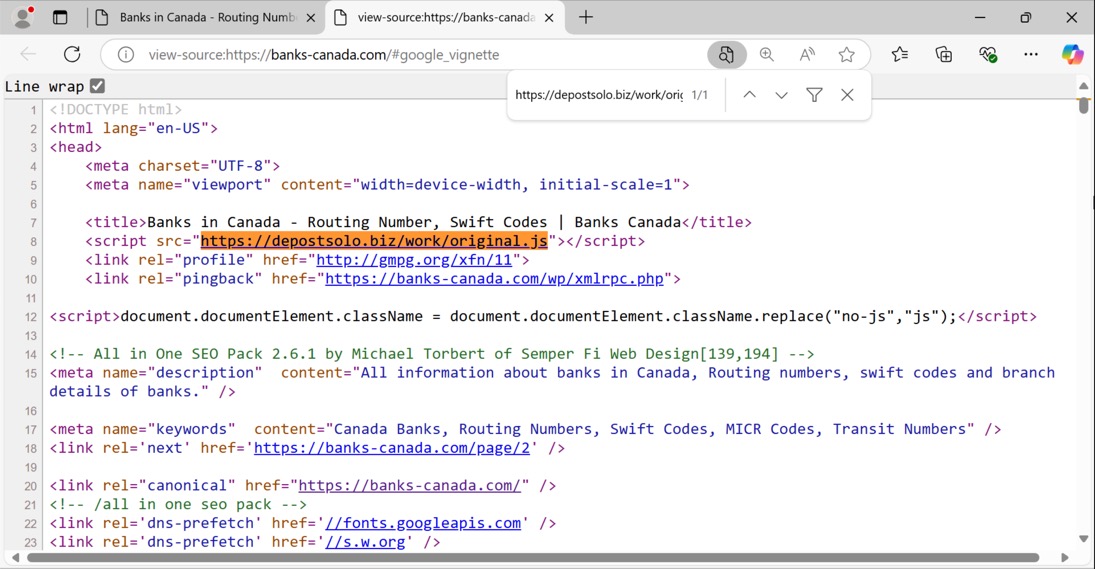Open the s.w.org link
This screenshot has width=1095, height=569.
[365, 542]
